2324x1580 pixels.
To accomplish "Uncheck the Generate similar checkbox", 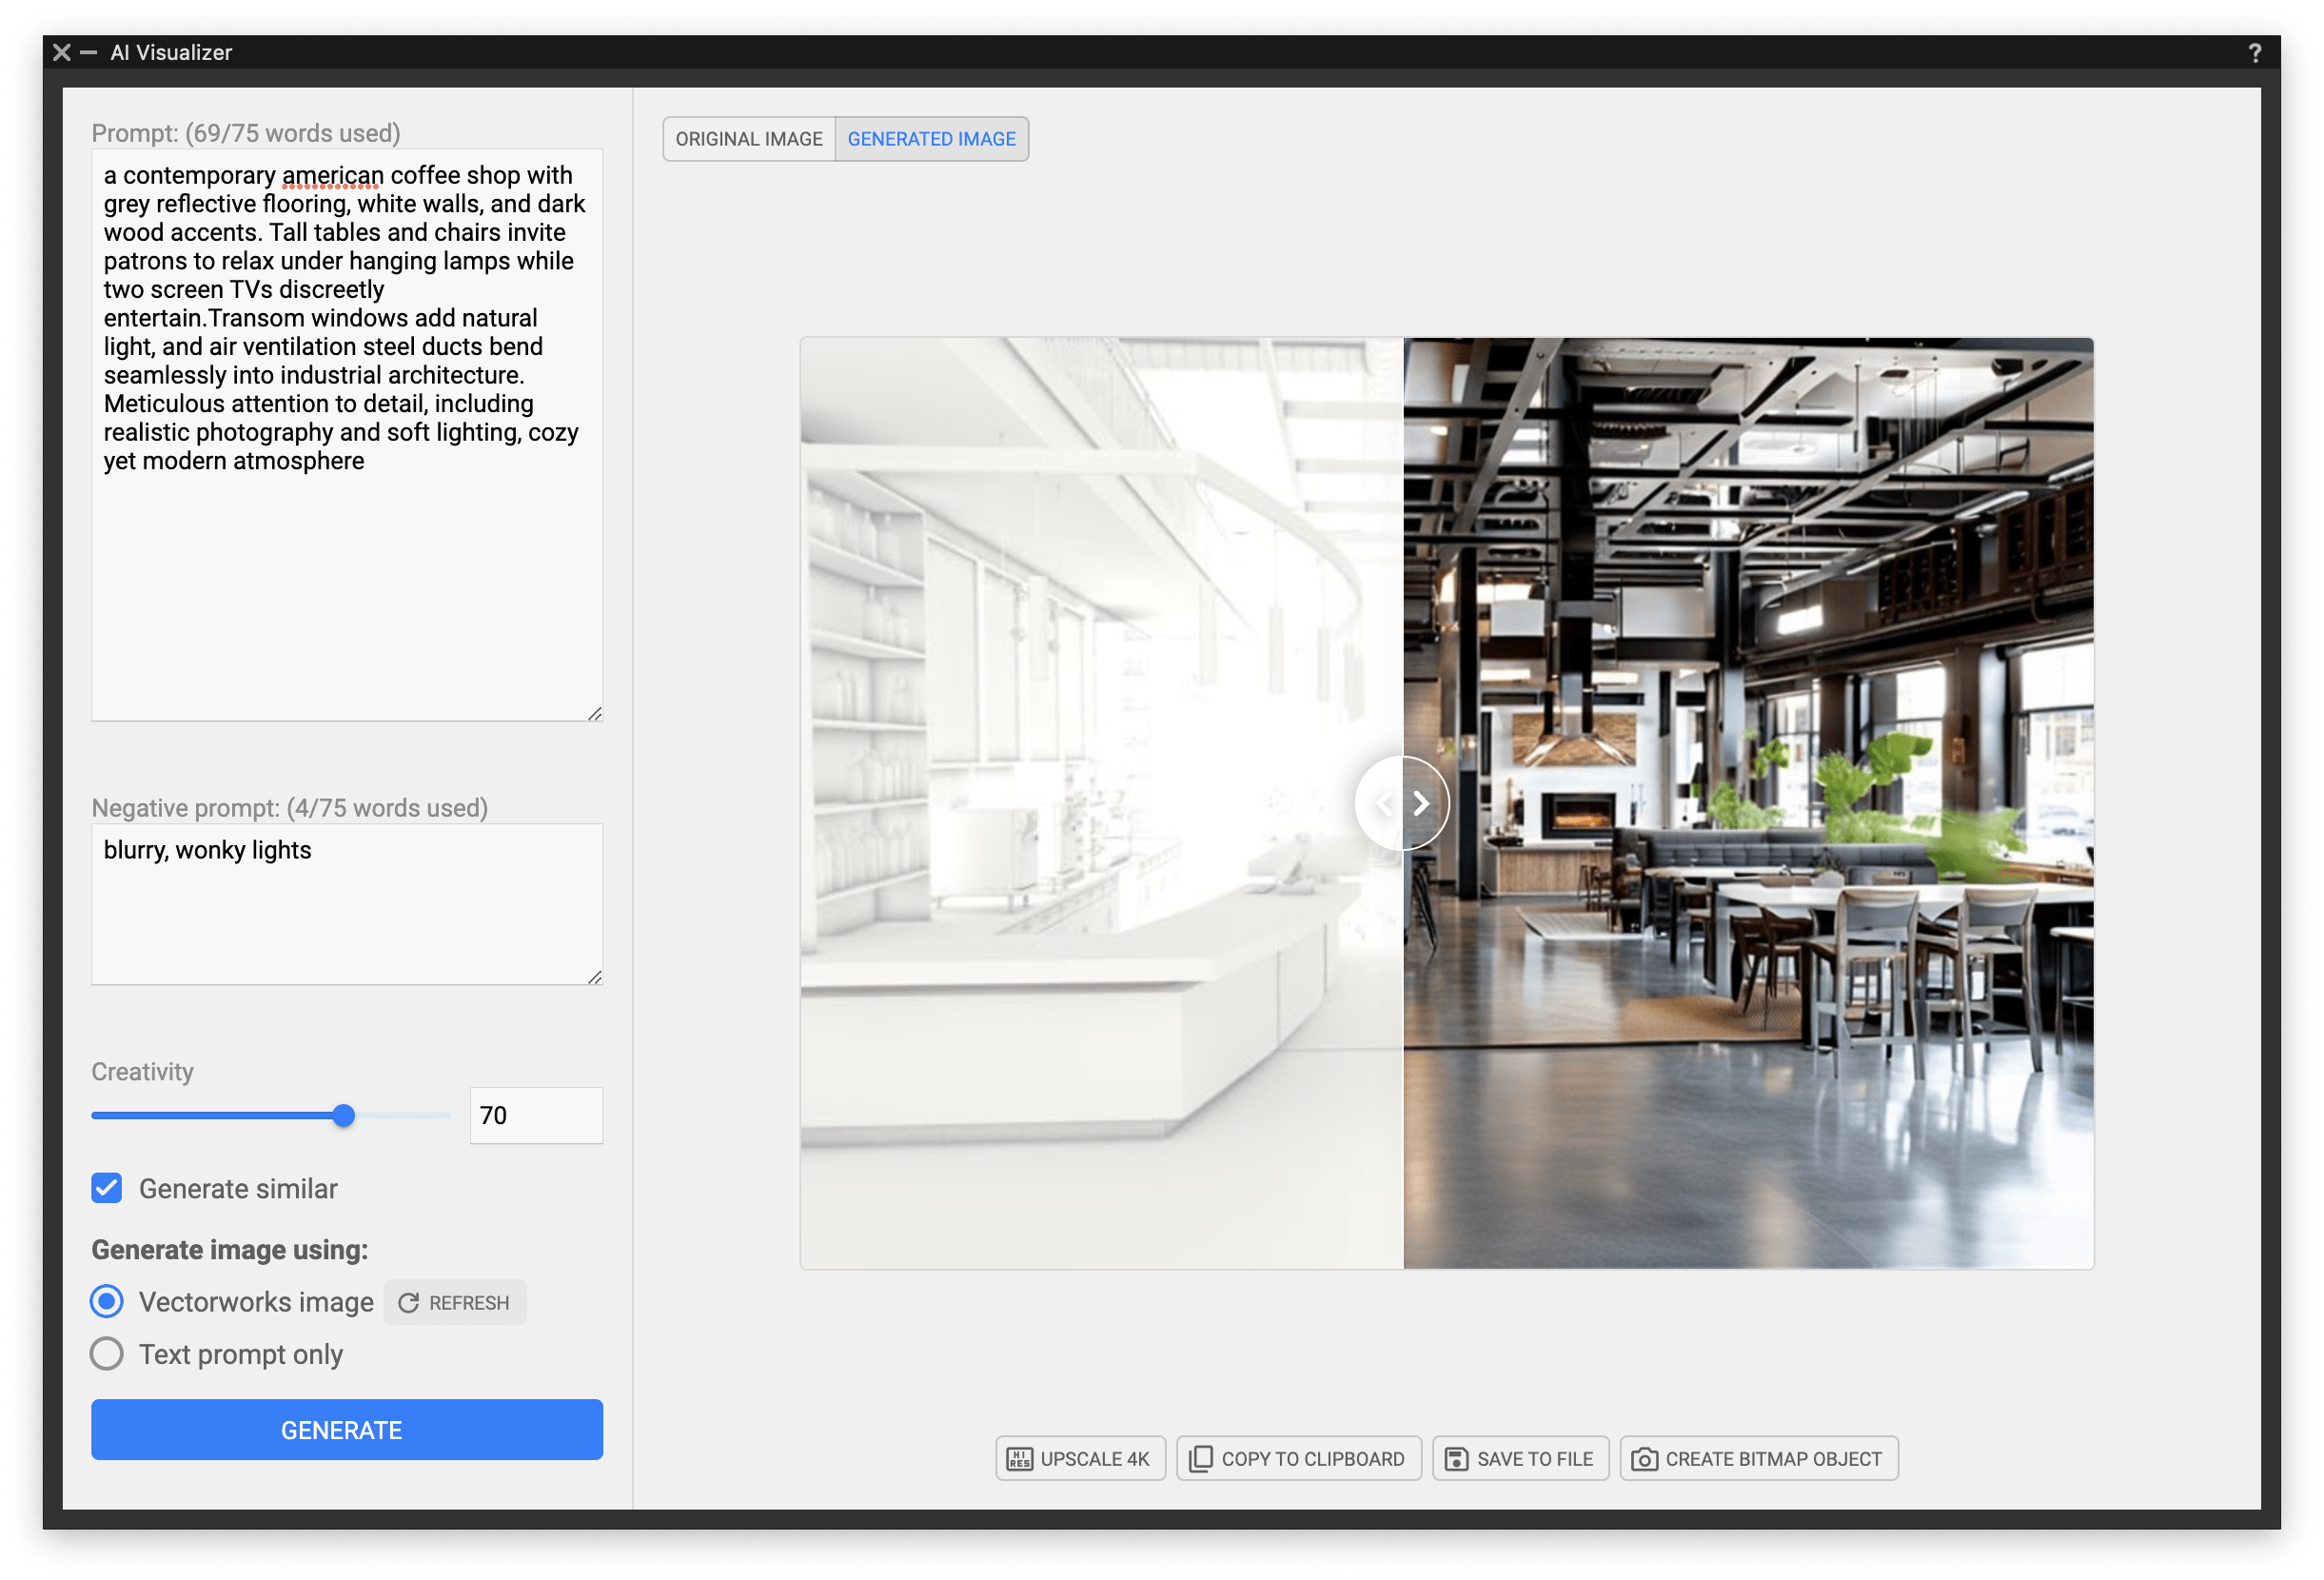I will [x=107, y=1188].
